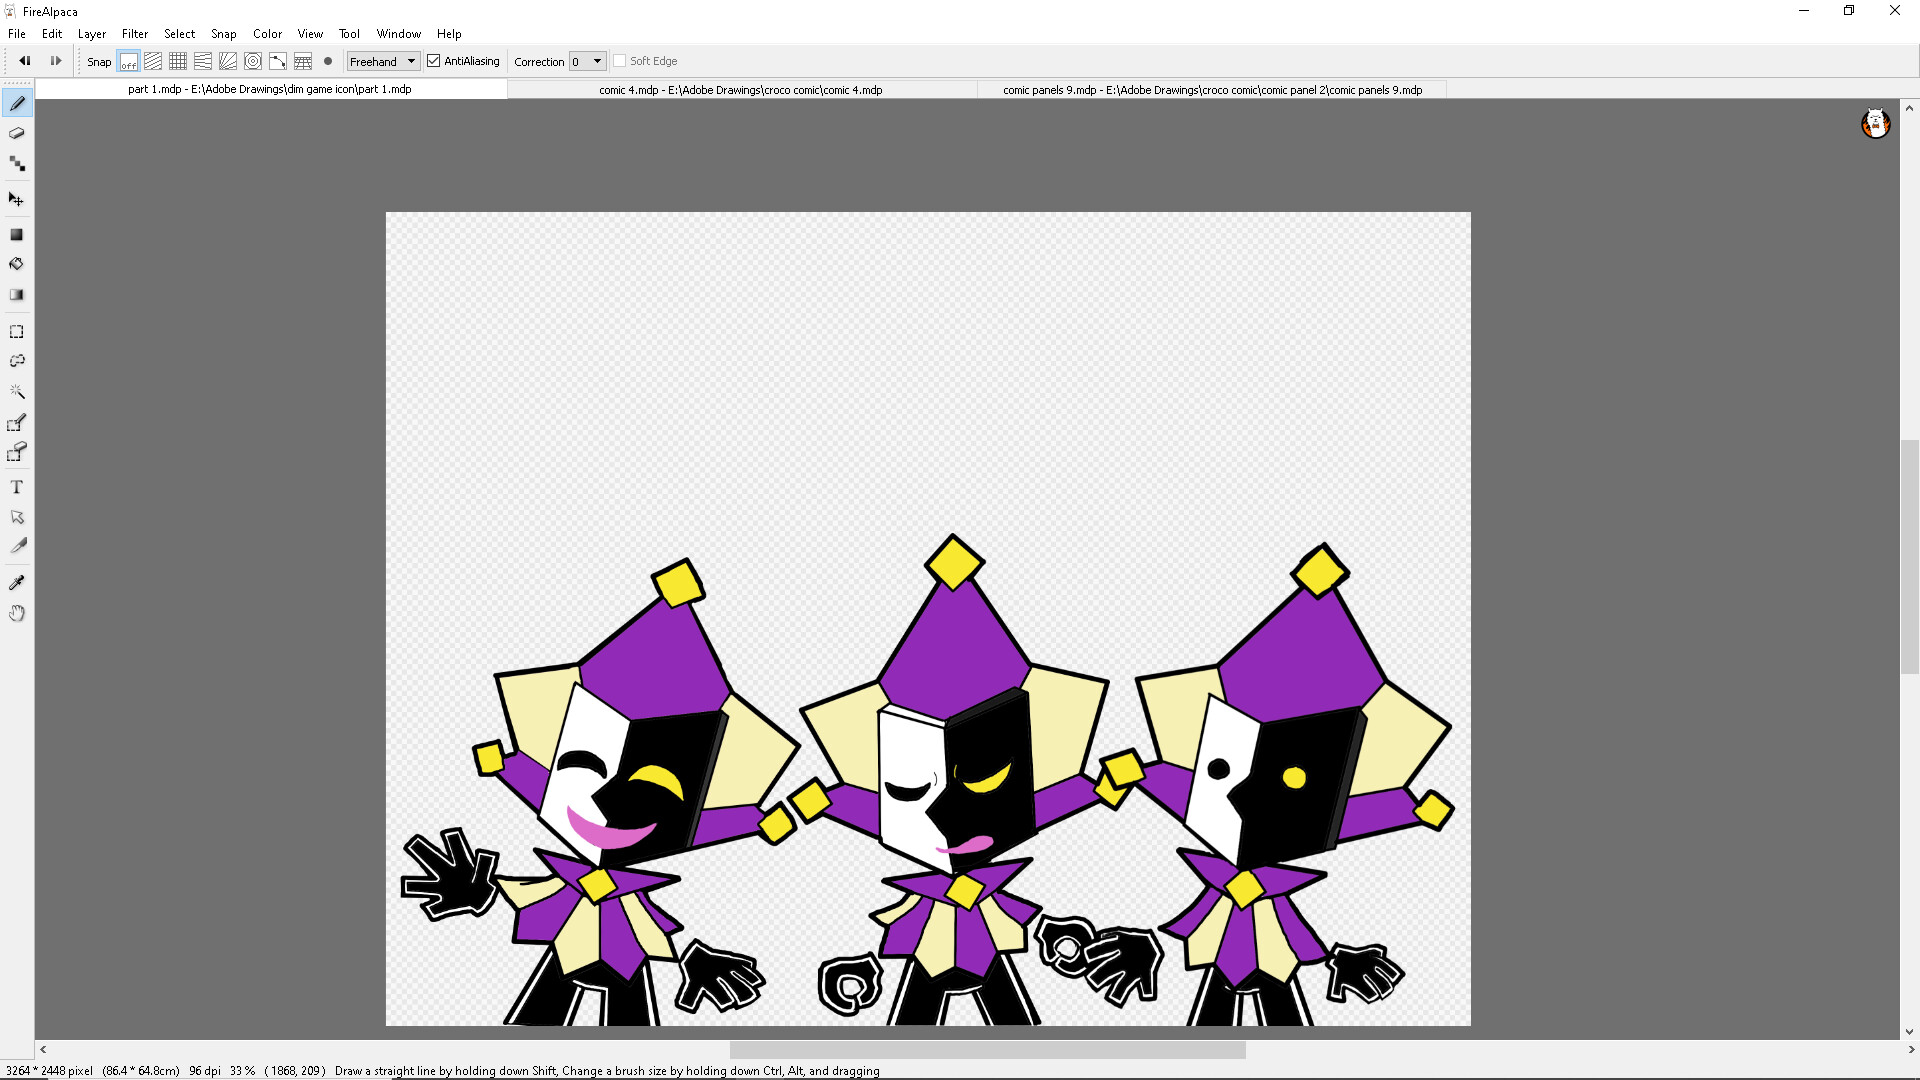
Task: Toggle AntiAliasing off
Action: [x=433, y=61]
